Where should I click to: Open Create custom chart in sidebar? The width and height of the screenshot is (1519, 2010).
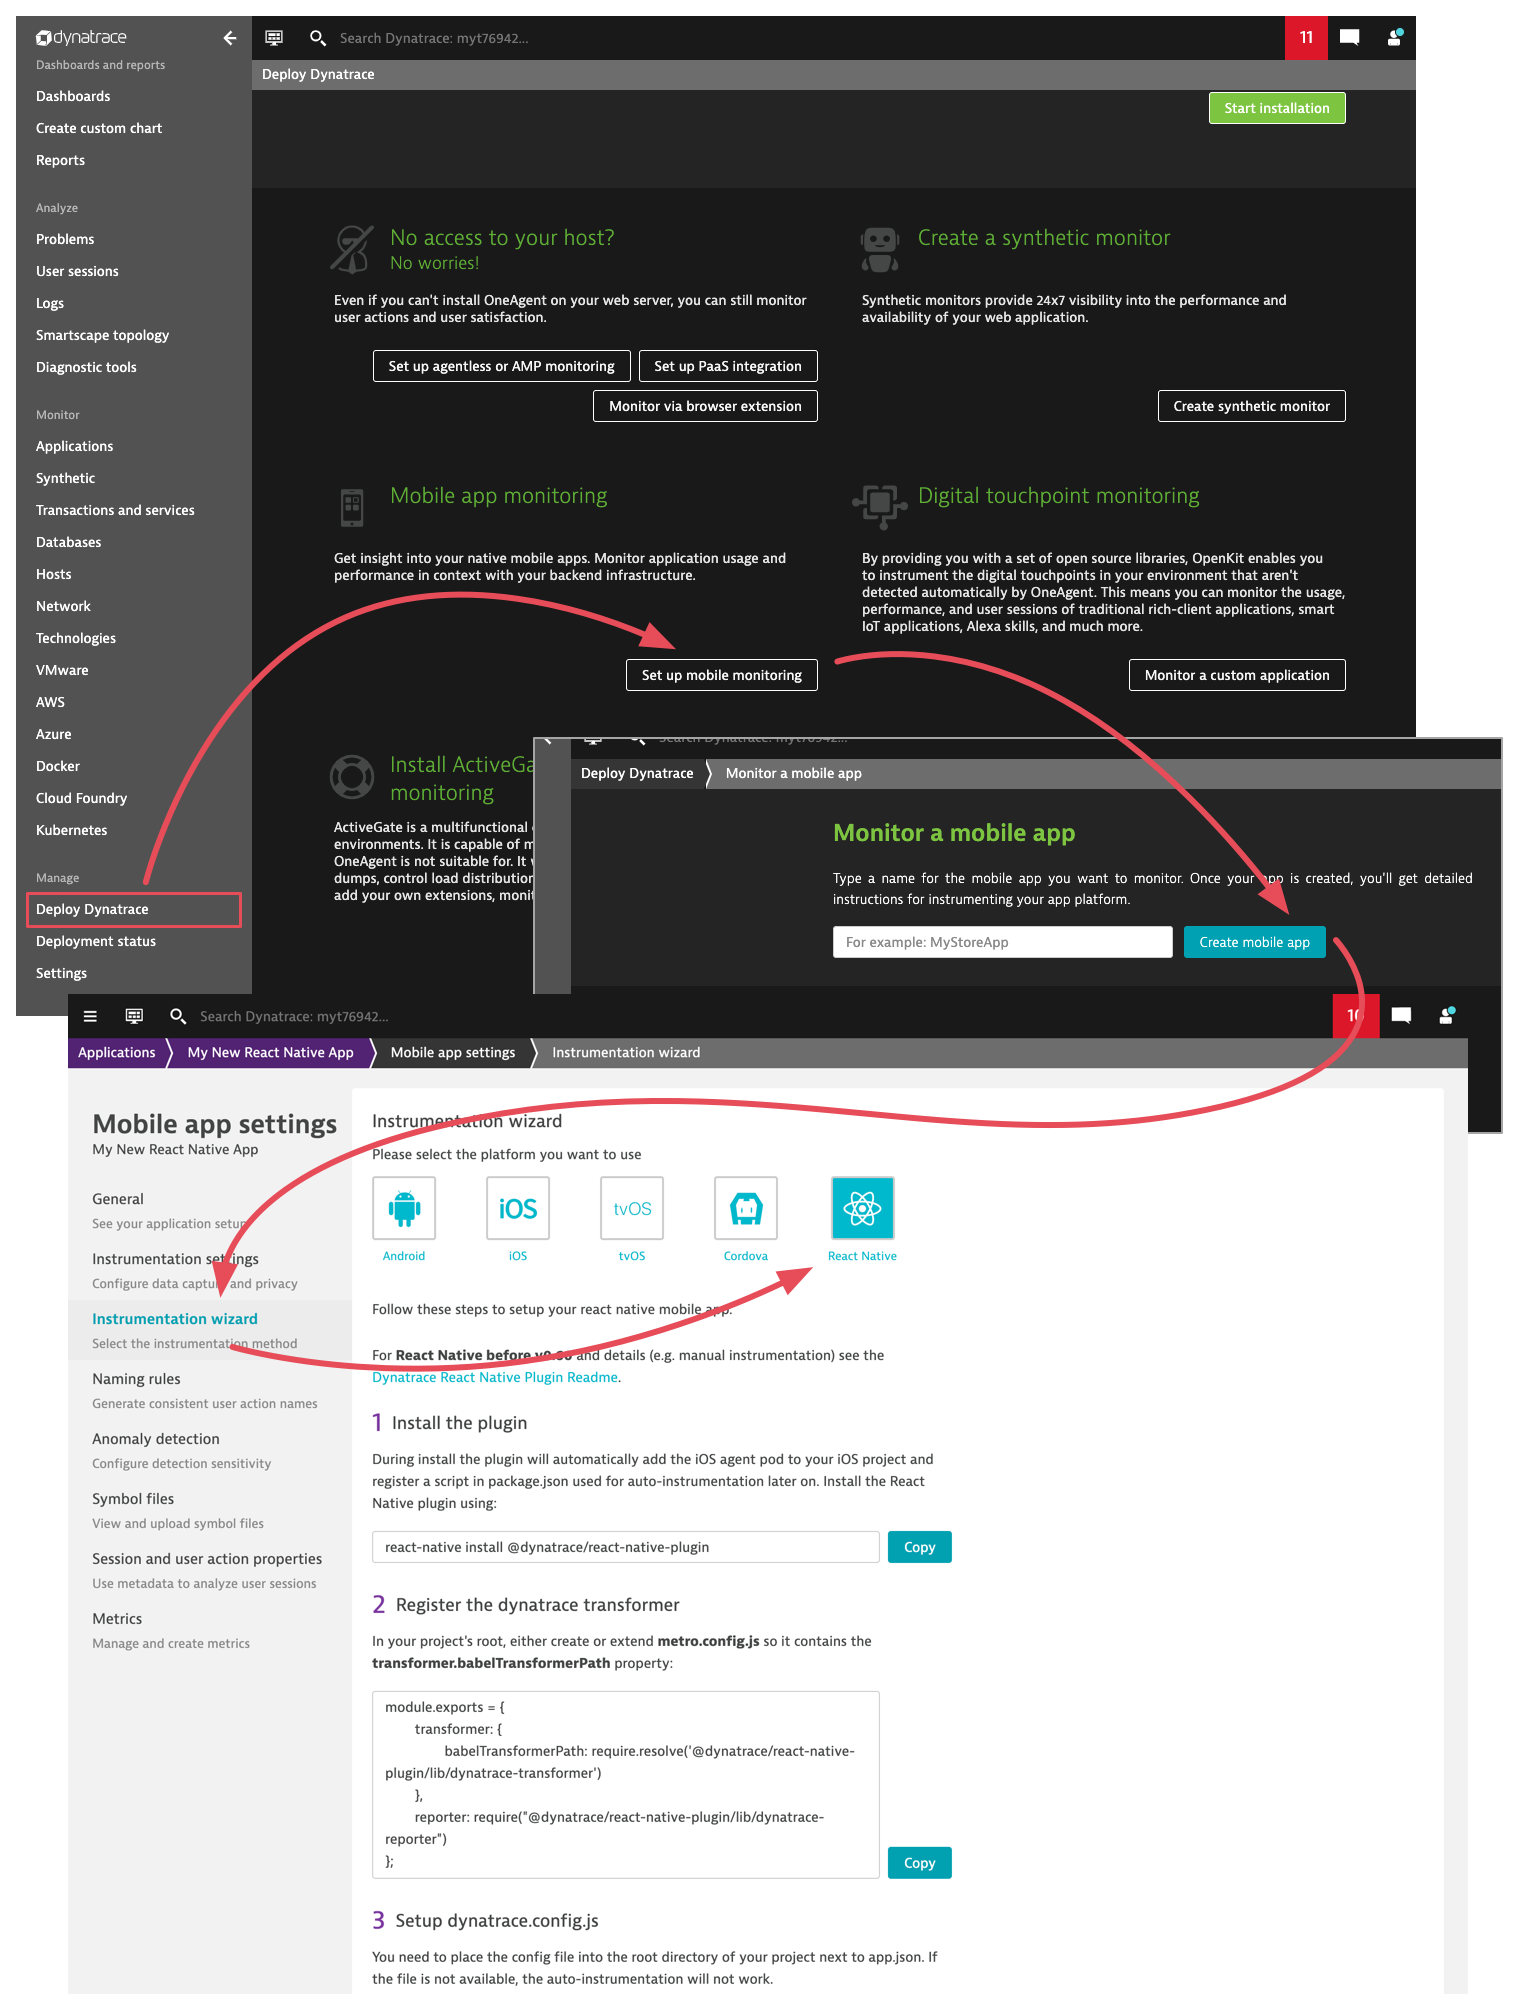[x=99, y=128]
